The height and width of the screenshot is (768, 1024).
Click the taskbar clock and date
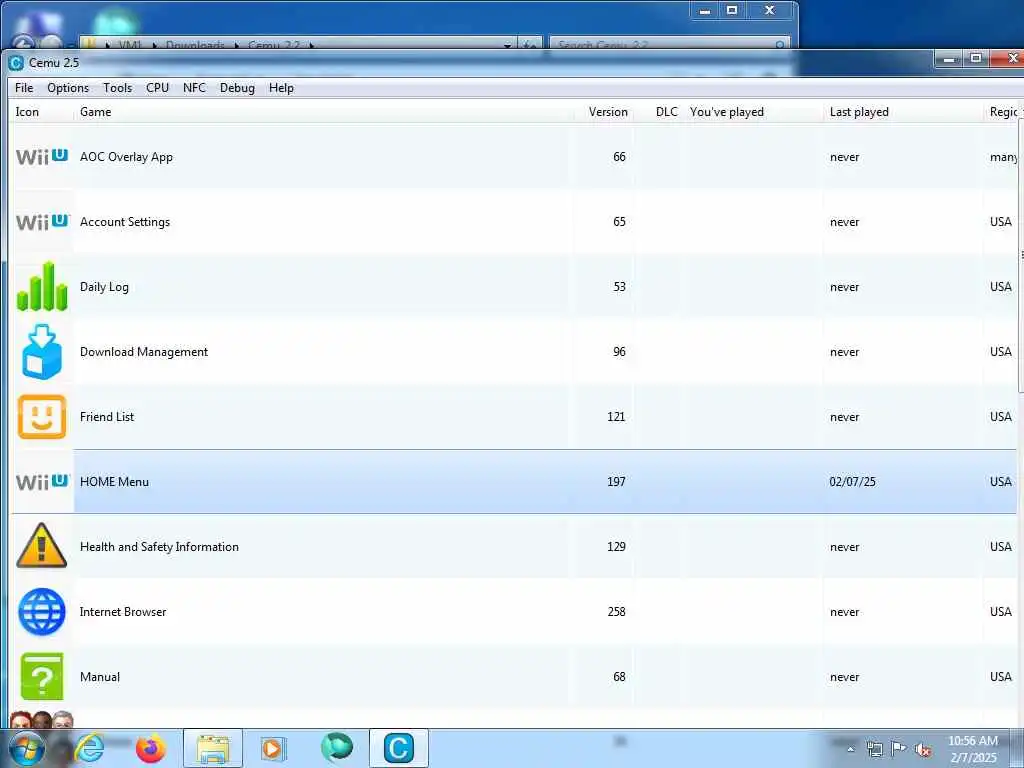[x=973, y=749]
